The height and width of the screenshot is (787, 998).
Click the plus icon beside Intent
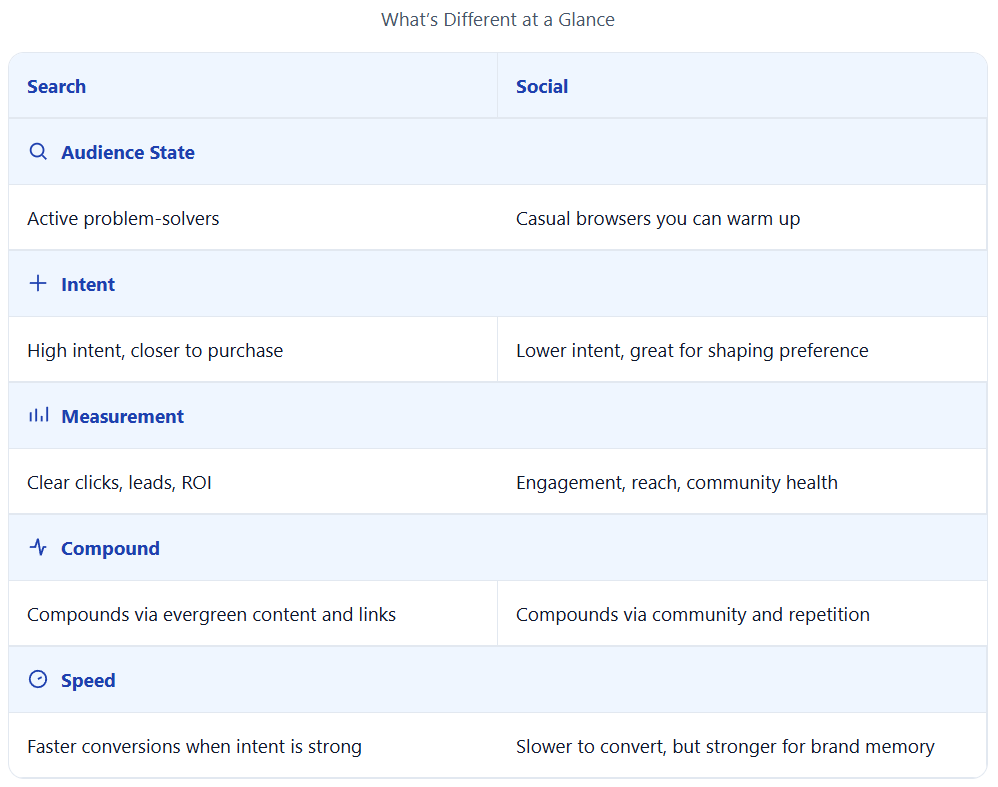[x=38, y=284]
